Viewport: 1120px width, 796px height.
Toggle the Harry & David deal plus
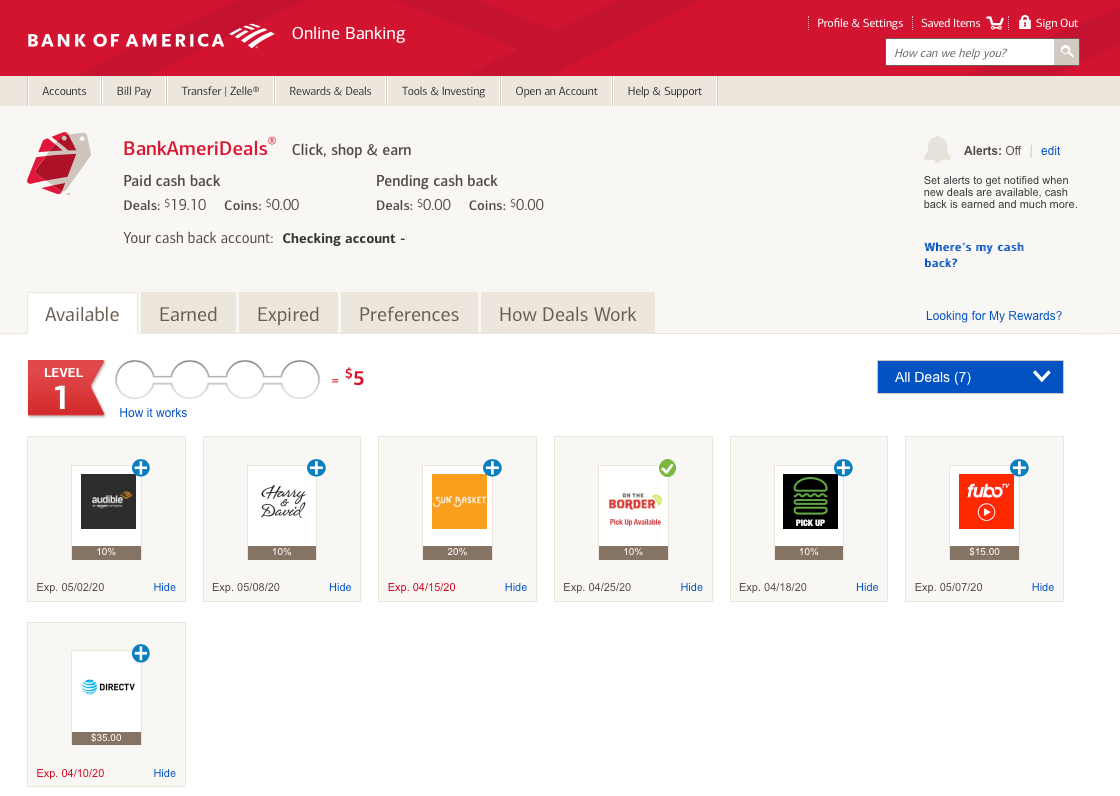coord(316,468)
